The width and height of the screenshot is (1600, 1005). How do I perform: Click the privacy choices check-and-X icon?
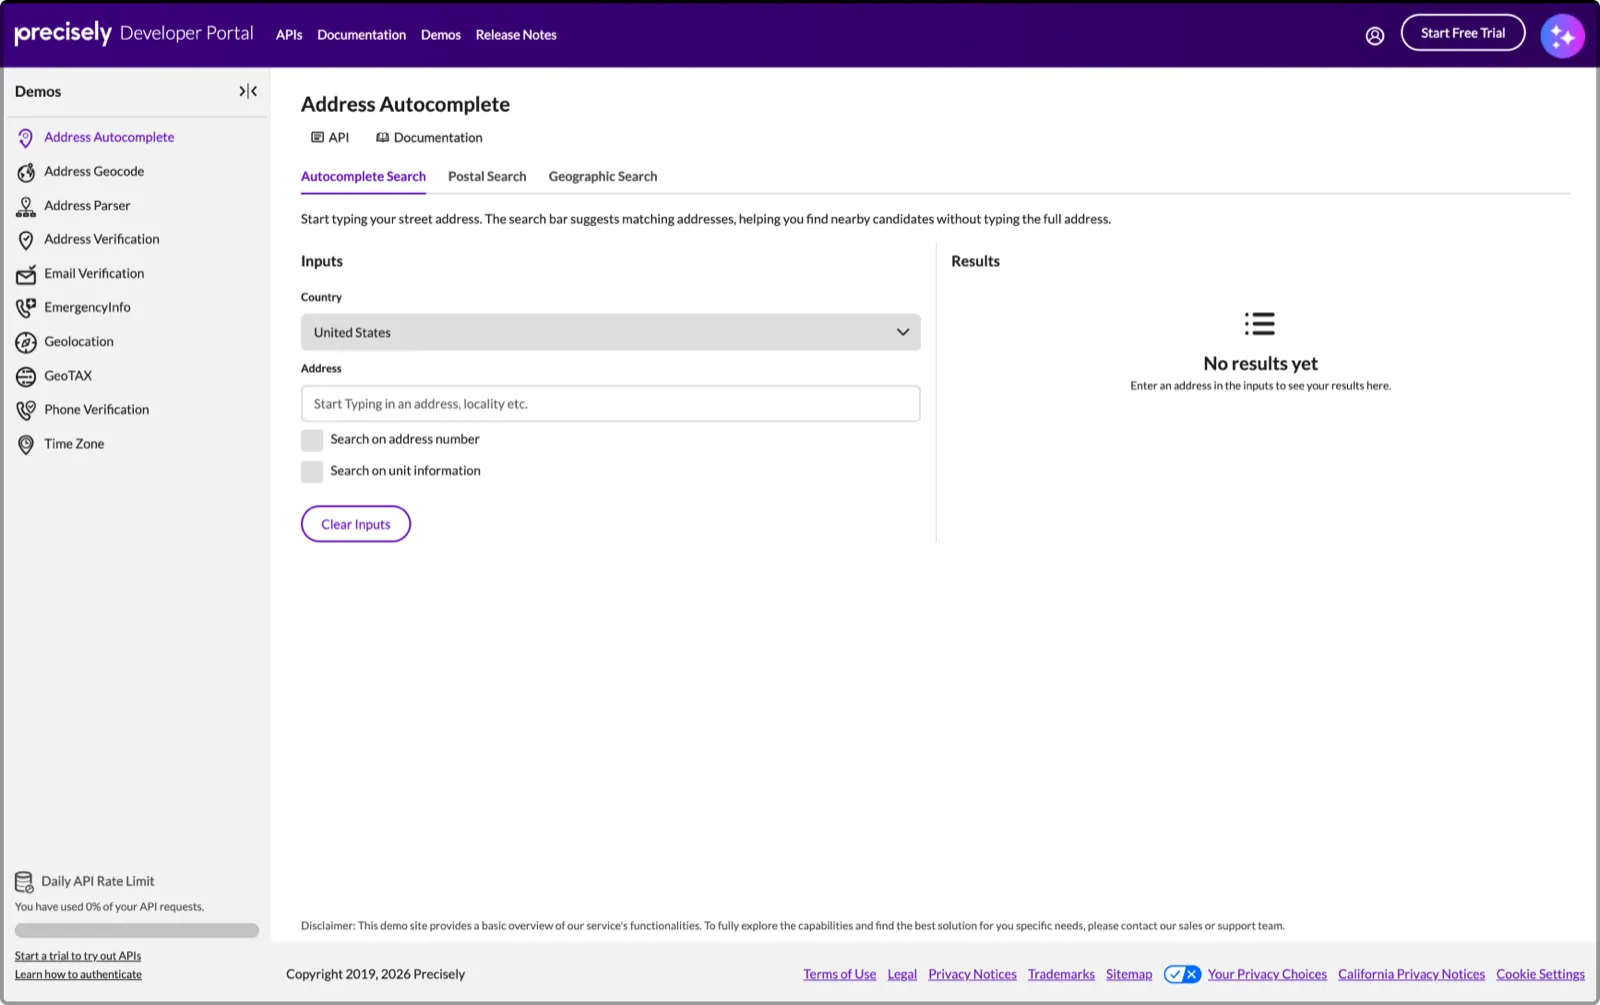pyautogui.click(x=1182, y=974)
